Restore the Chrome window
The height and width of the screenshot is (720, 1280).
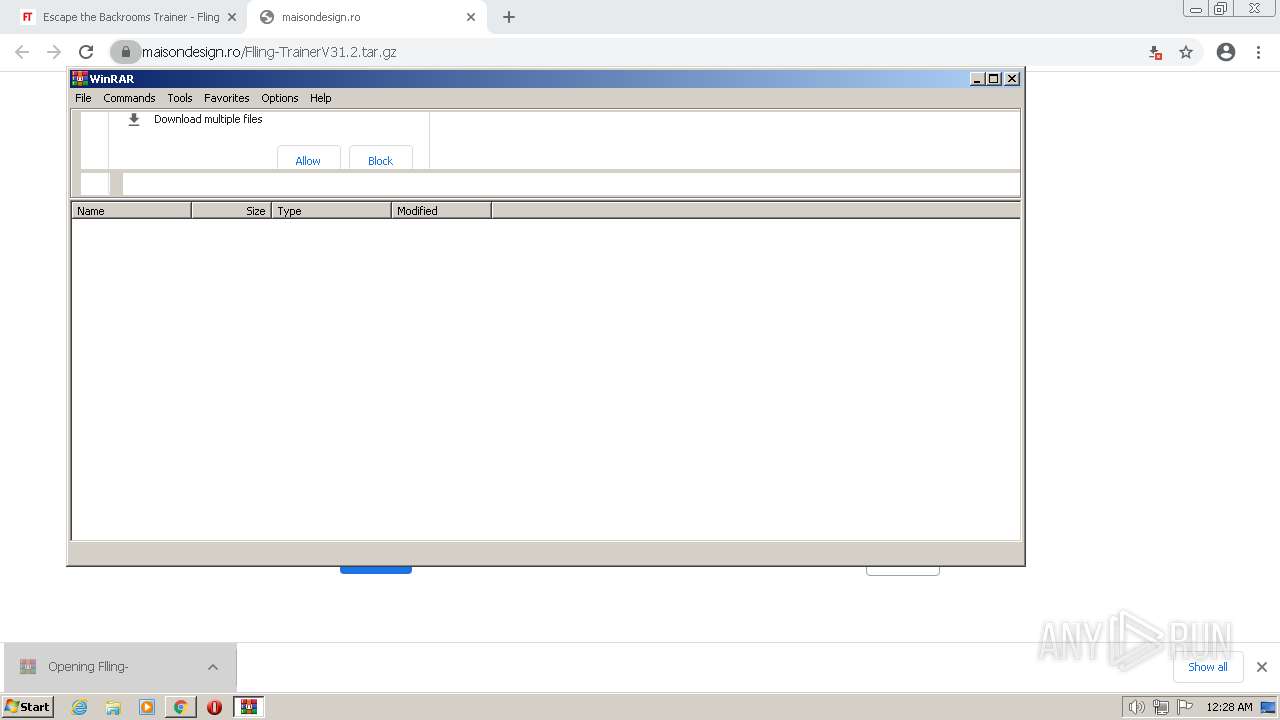pyautogui.click(x=1221, y=9)
